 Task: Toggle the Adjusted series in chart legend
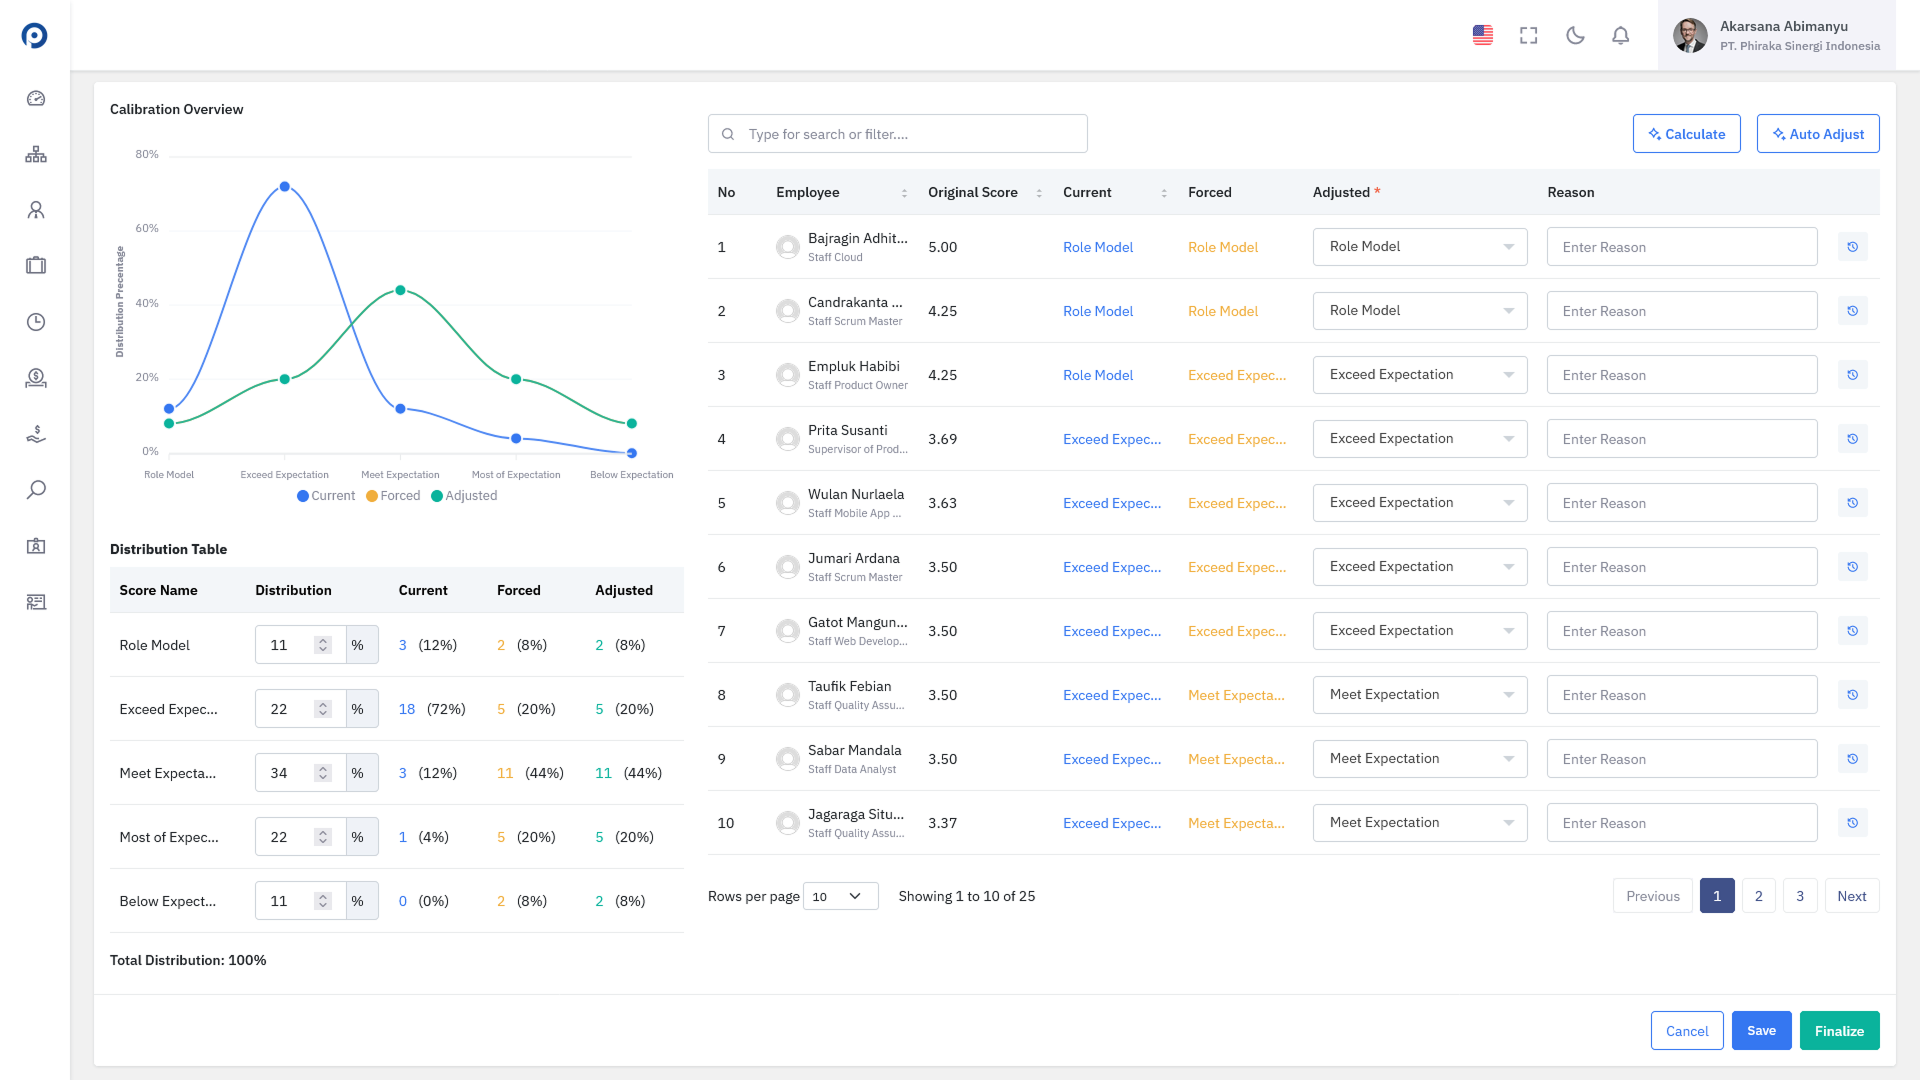464,496
